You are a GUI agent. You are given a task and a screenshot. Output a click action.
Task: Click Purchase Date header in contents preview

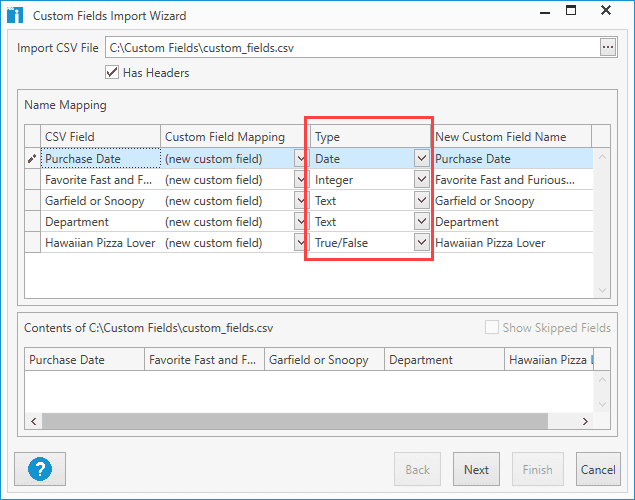click(84, 359)
